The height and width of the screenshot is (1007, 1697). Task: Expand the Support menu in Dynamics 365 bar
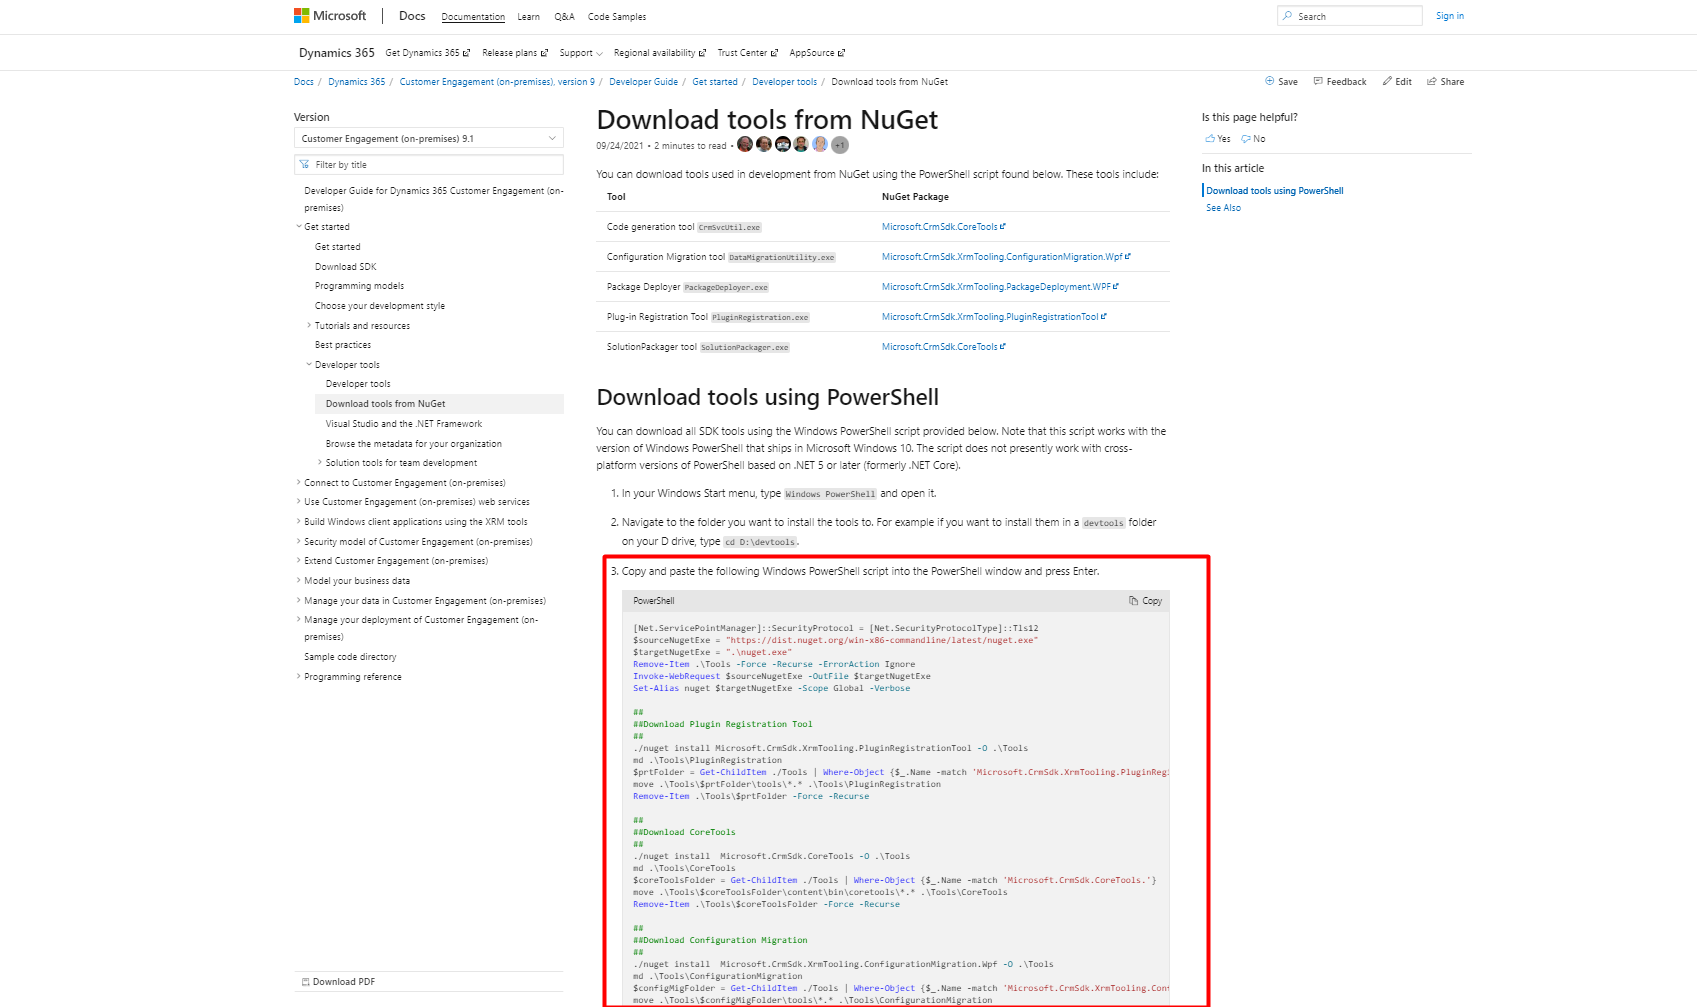pyautogui.click(x=581, y=53)
